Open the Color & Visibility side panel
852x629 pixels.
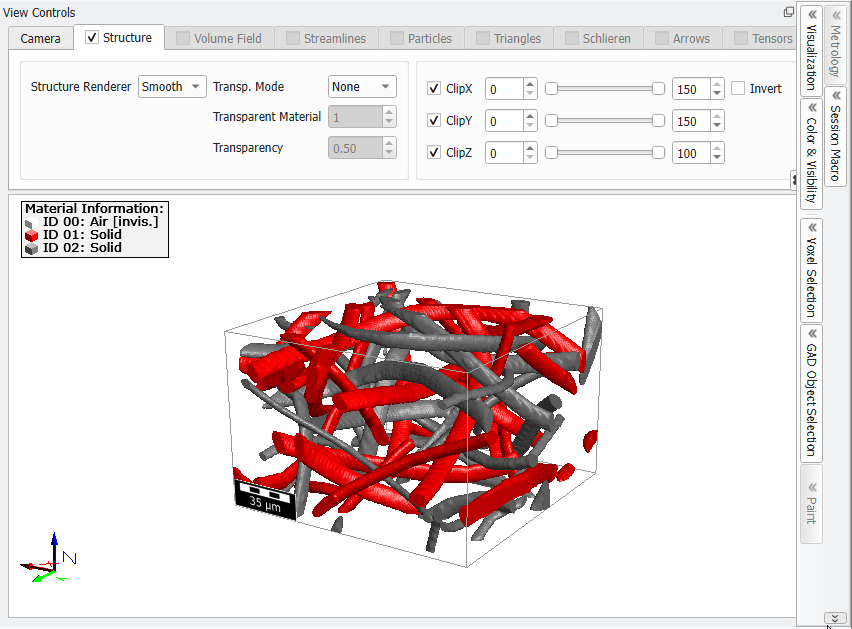811,154
